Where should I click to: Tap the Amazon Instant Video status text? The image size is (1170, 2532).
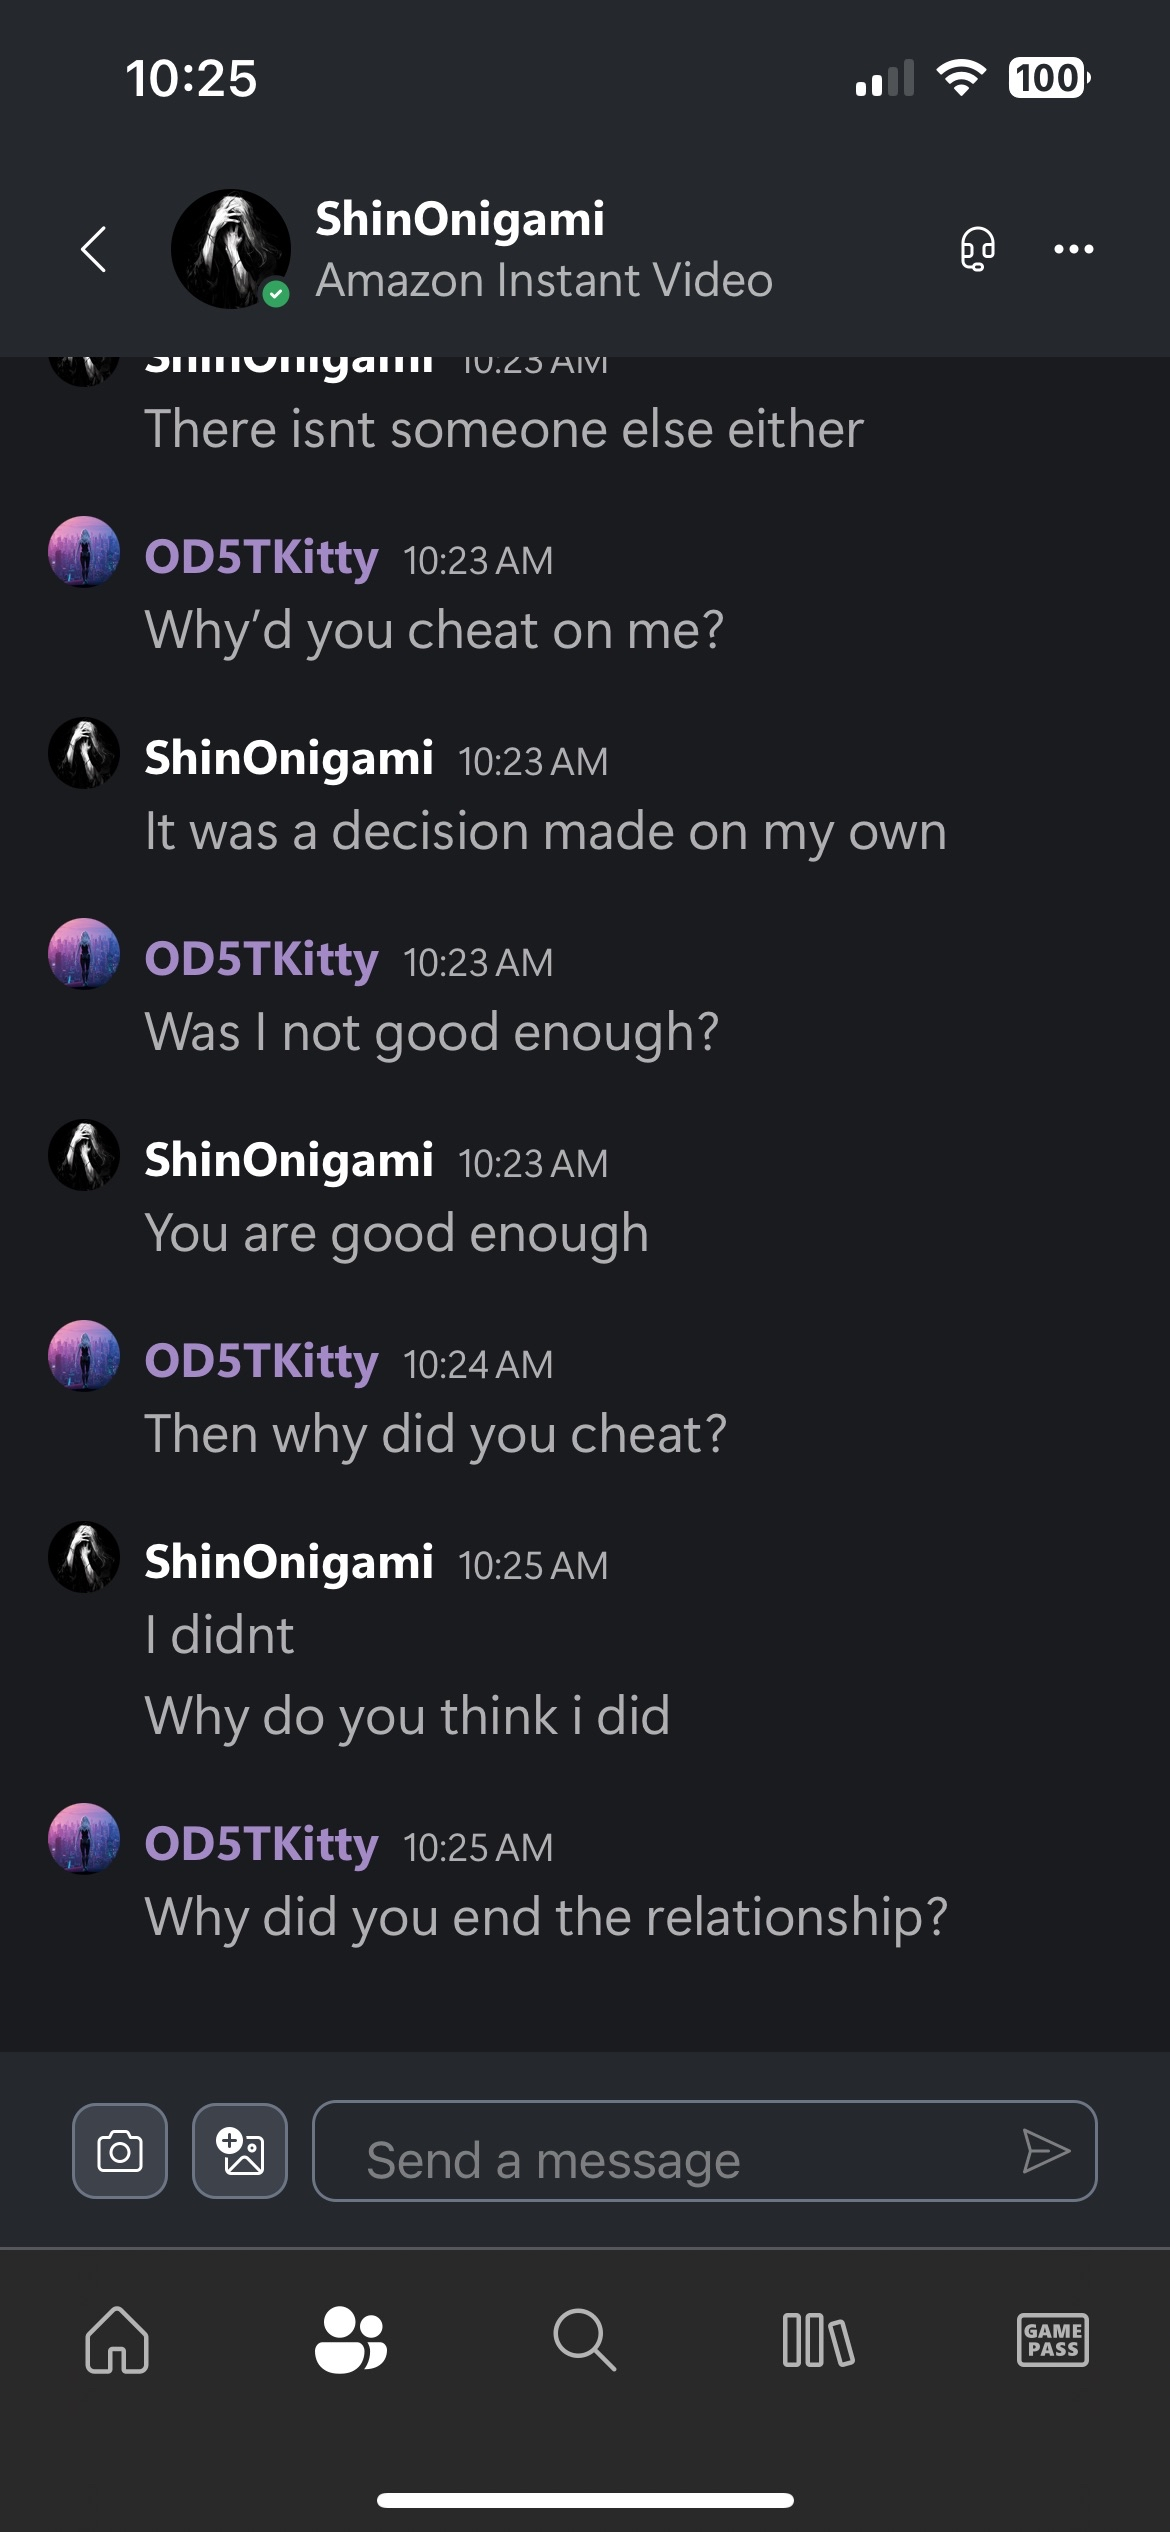(544, 281)
